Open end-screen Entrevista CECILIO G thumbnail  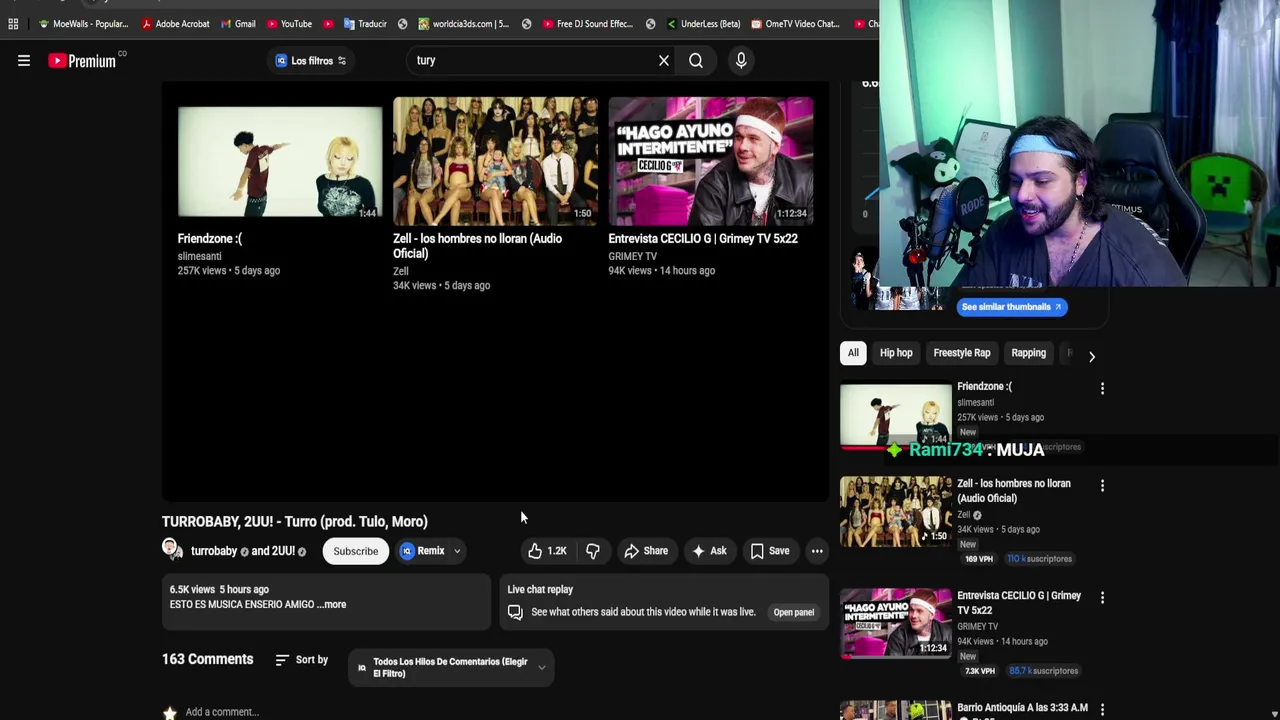coord(711,162)
